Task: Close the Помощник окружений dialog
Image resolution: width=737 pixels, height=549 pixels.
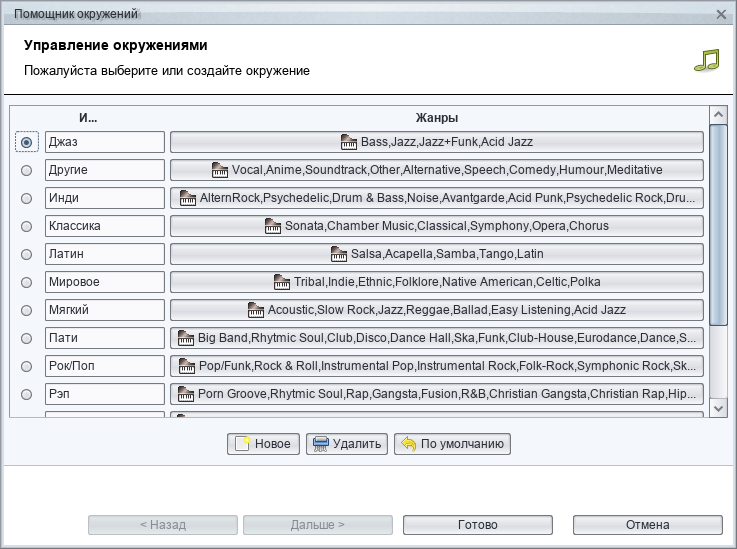Action: 721,14
